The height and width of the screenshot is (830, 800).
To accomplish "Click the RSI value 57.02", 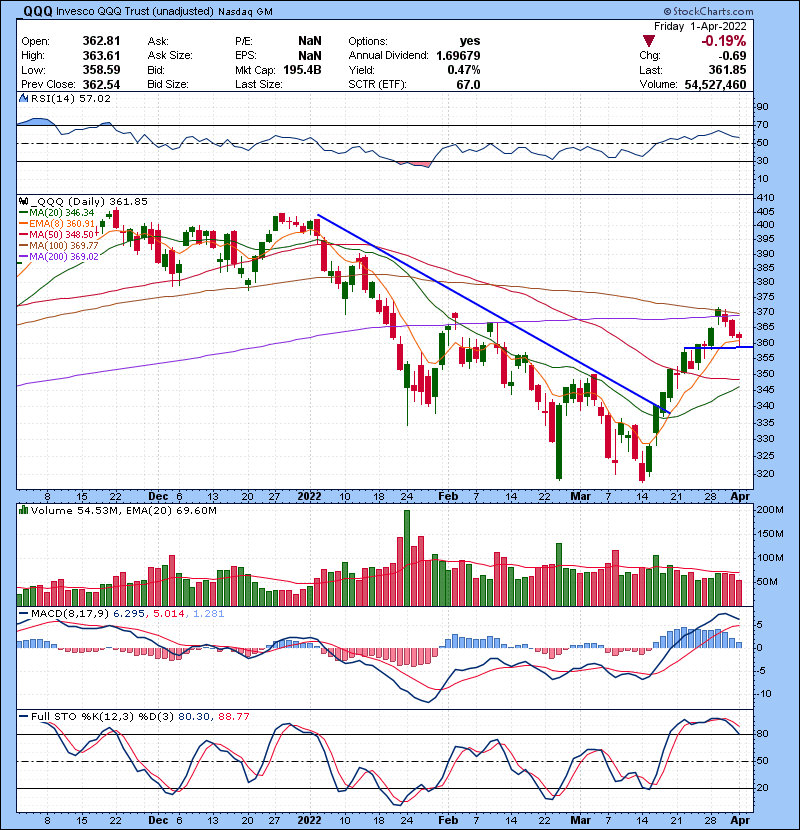I will pyautogui.click(x=94, y=98).
